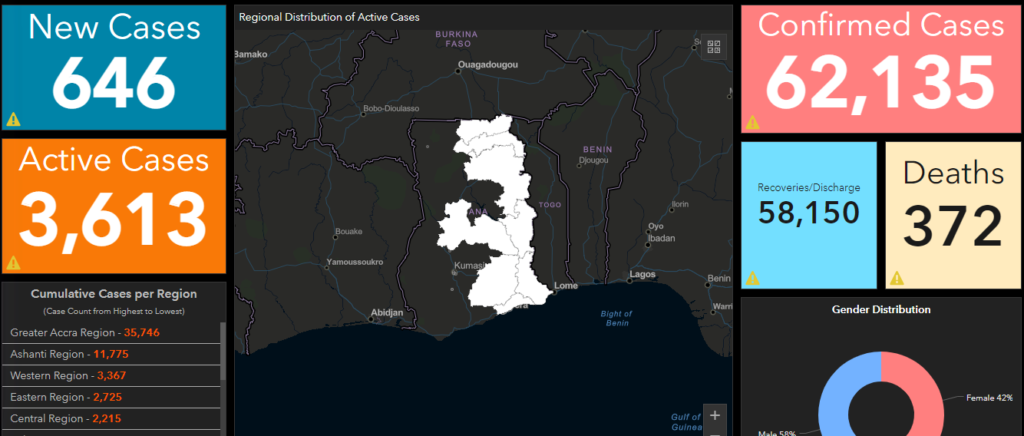Click the Bouake city label on map

[349, 231]
